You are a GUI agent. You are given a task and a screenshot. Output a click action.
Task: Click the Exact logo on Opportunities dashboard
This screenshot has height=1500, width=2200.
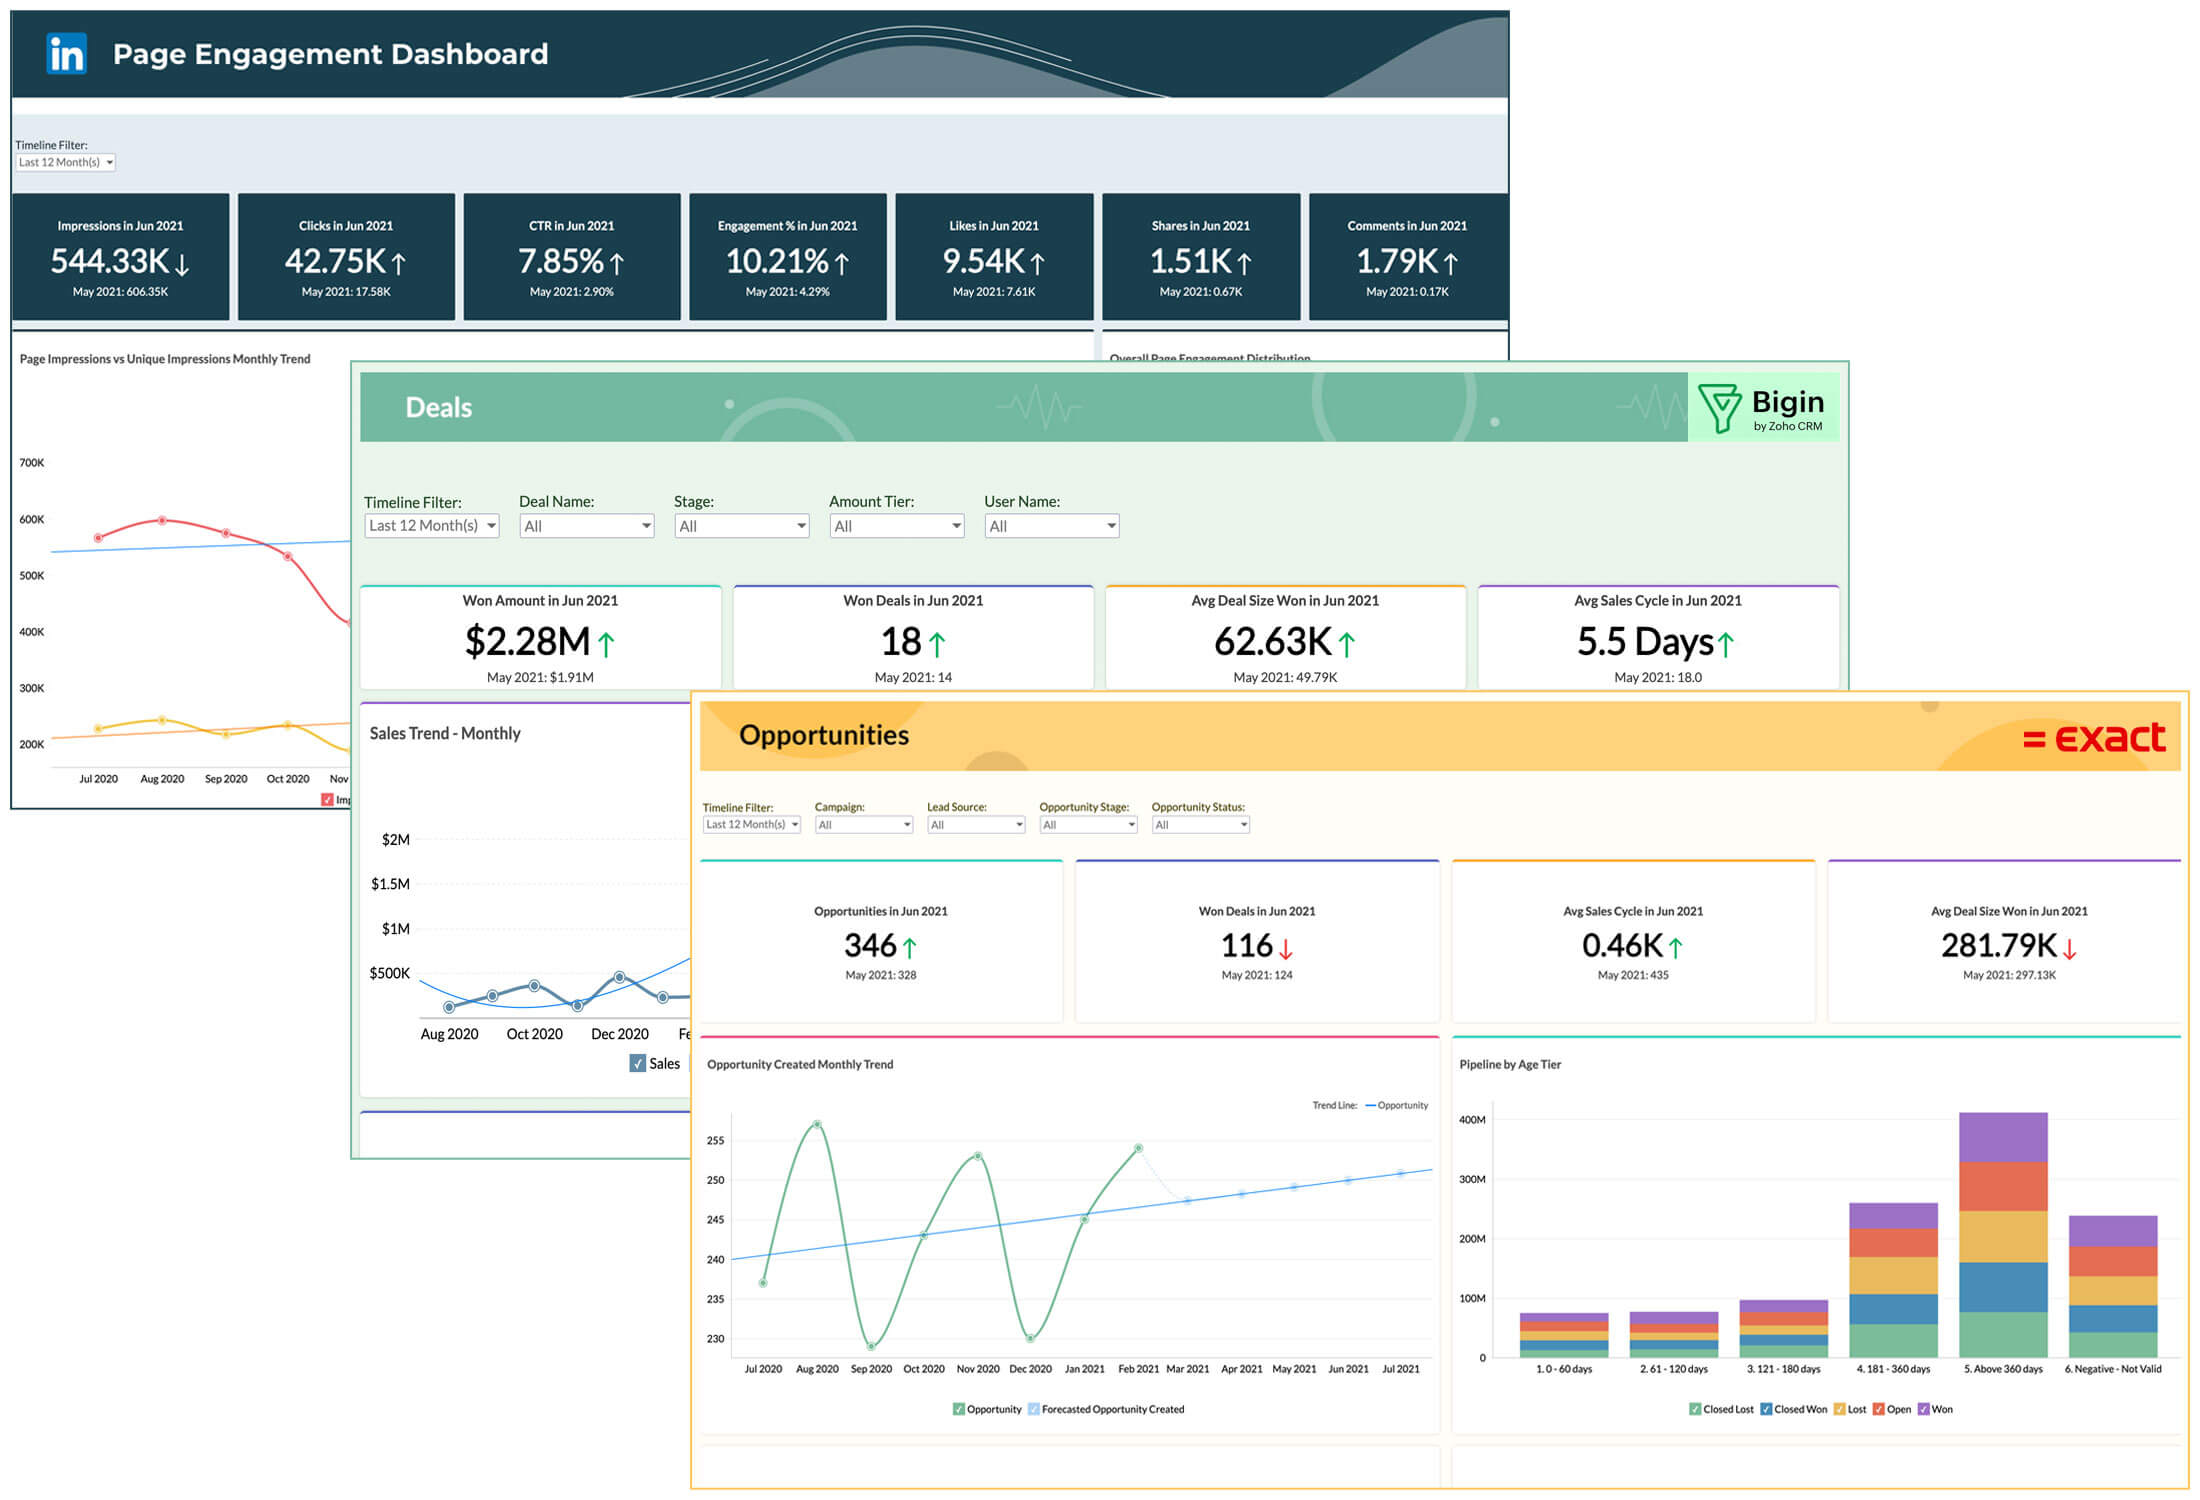coord(2094,737)
